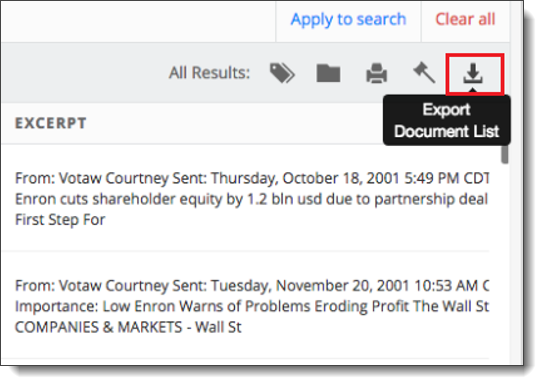Click the results list scrollbar thumb
The height and width of the screenshot is (386, 544).
505,154
